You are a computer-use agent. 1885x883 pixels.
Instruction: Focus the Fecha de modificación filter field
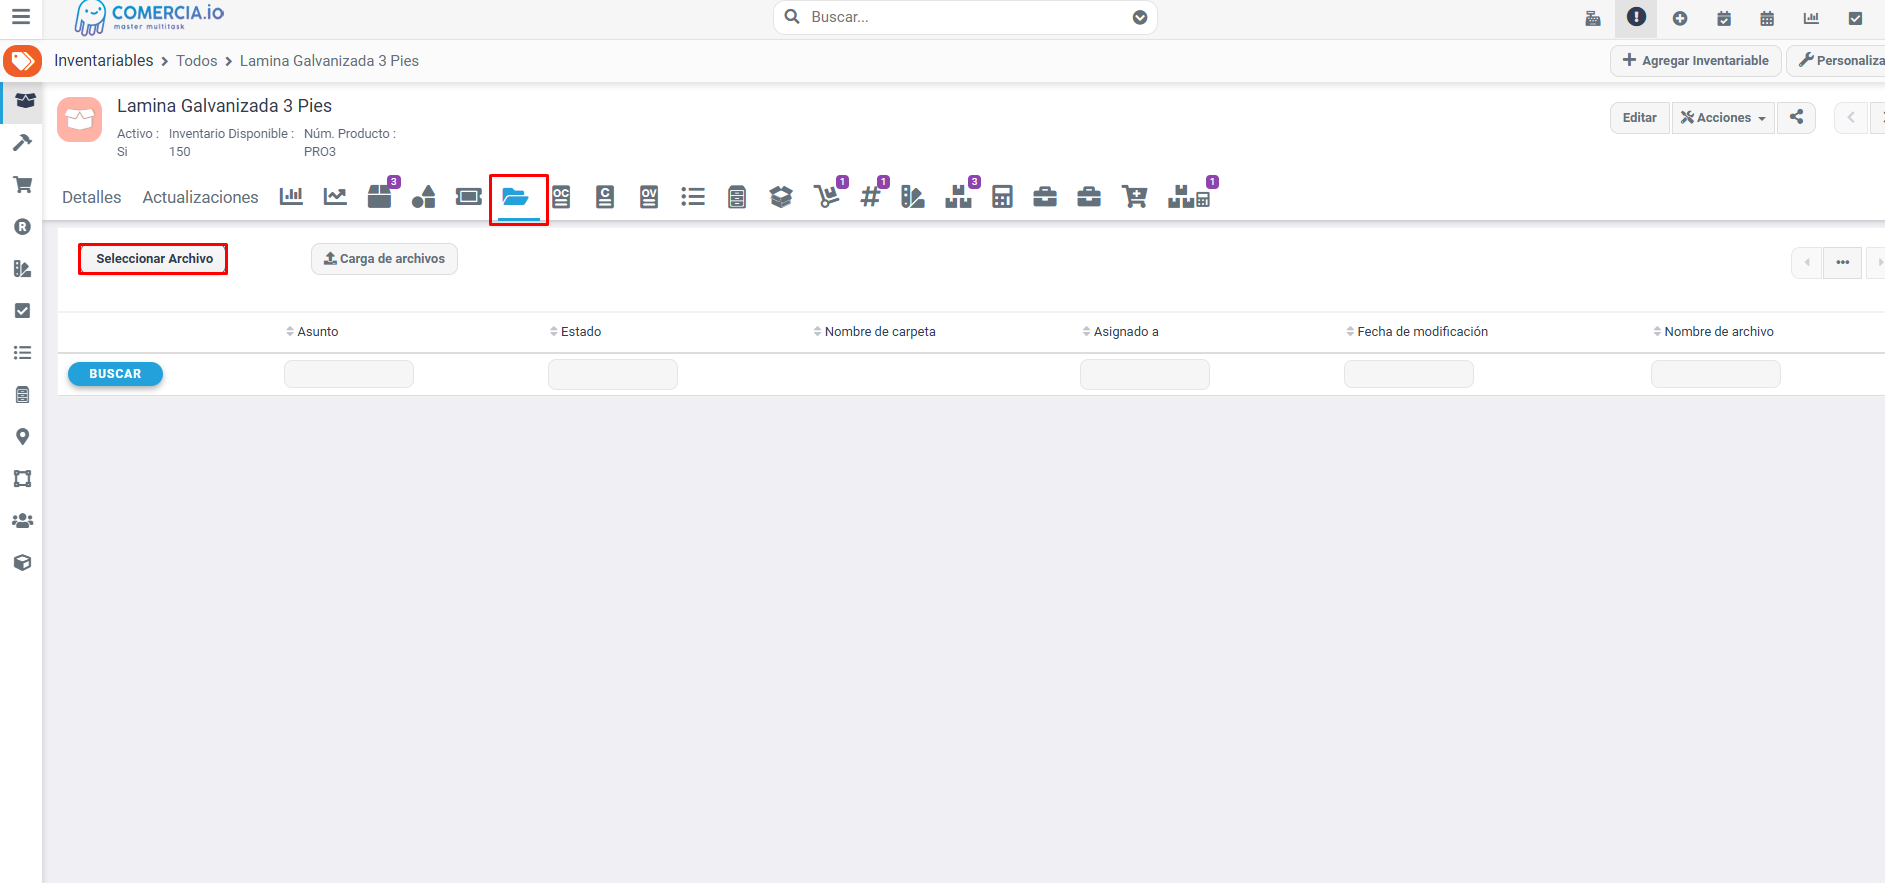(1409, 374)
